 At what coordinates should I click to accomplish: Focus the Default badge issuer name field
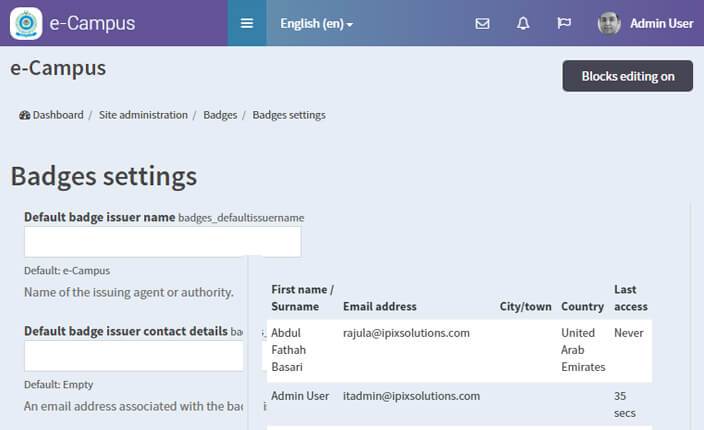(x=163, y=241)
